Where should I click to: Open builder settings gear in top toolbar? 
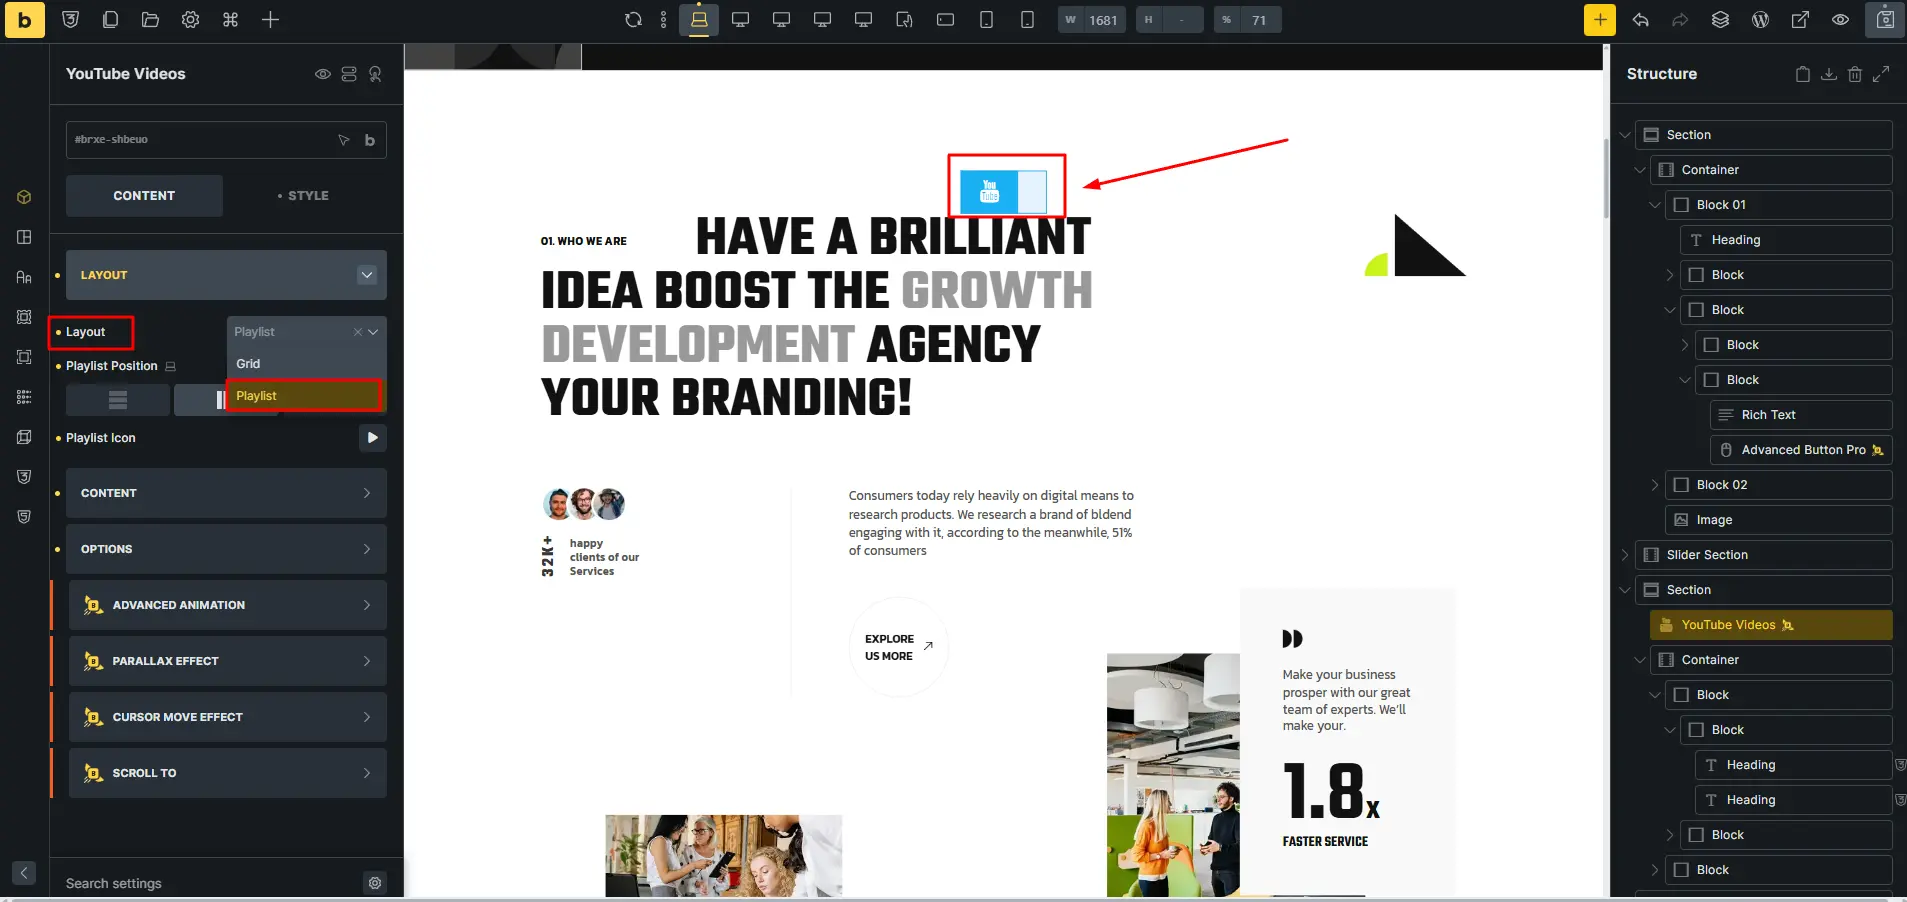(190, 20)
